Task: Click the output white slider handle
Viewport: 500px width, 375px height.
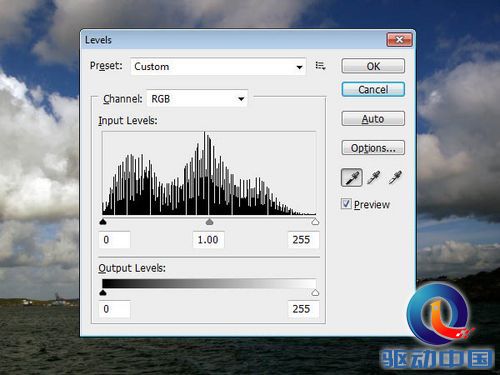Action: [x=315, y=293]
